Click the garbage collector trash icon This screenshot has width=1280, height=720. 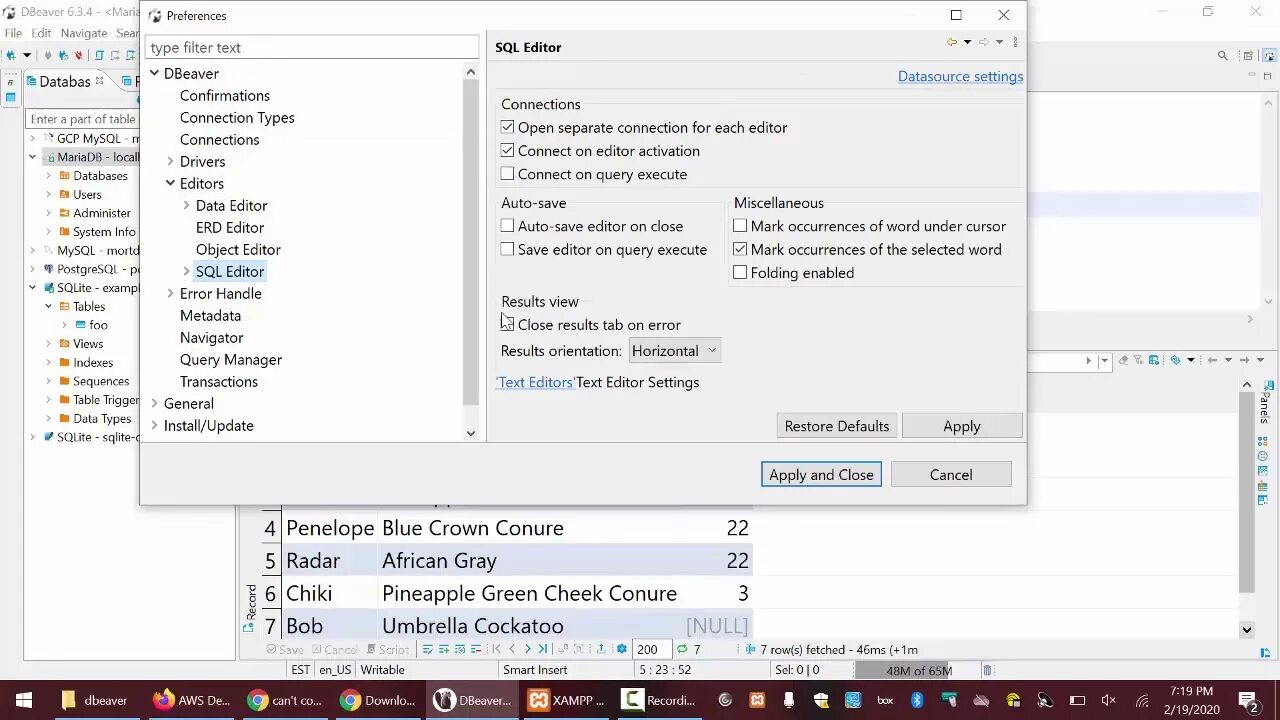987,670
